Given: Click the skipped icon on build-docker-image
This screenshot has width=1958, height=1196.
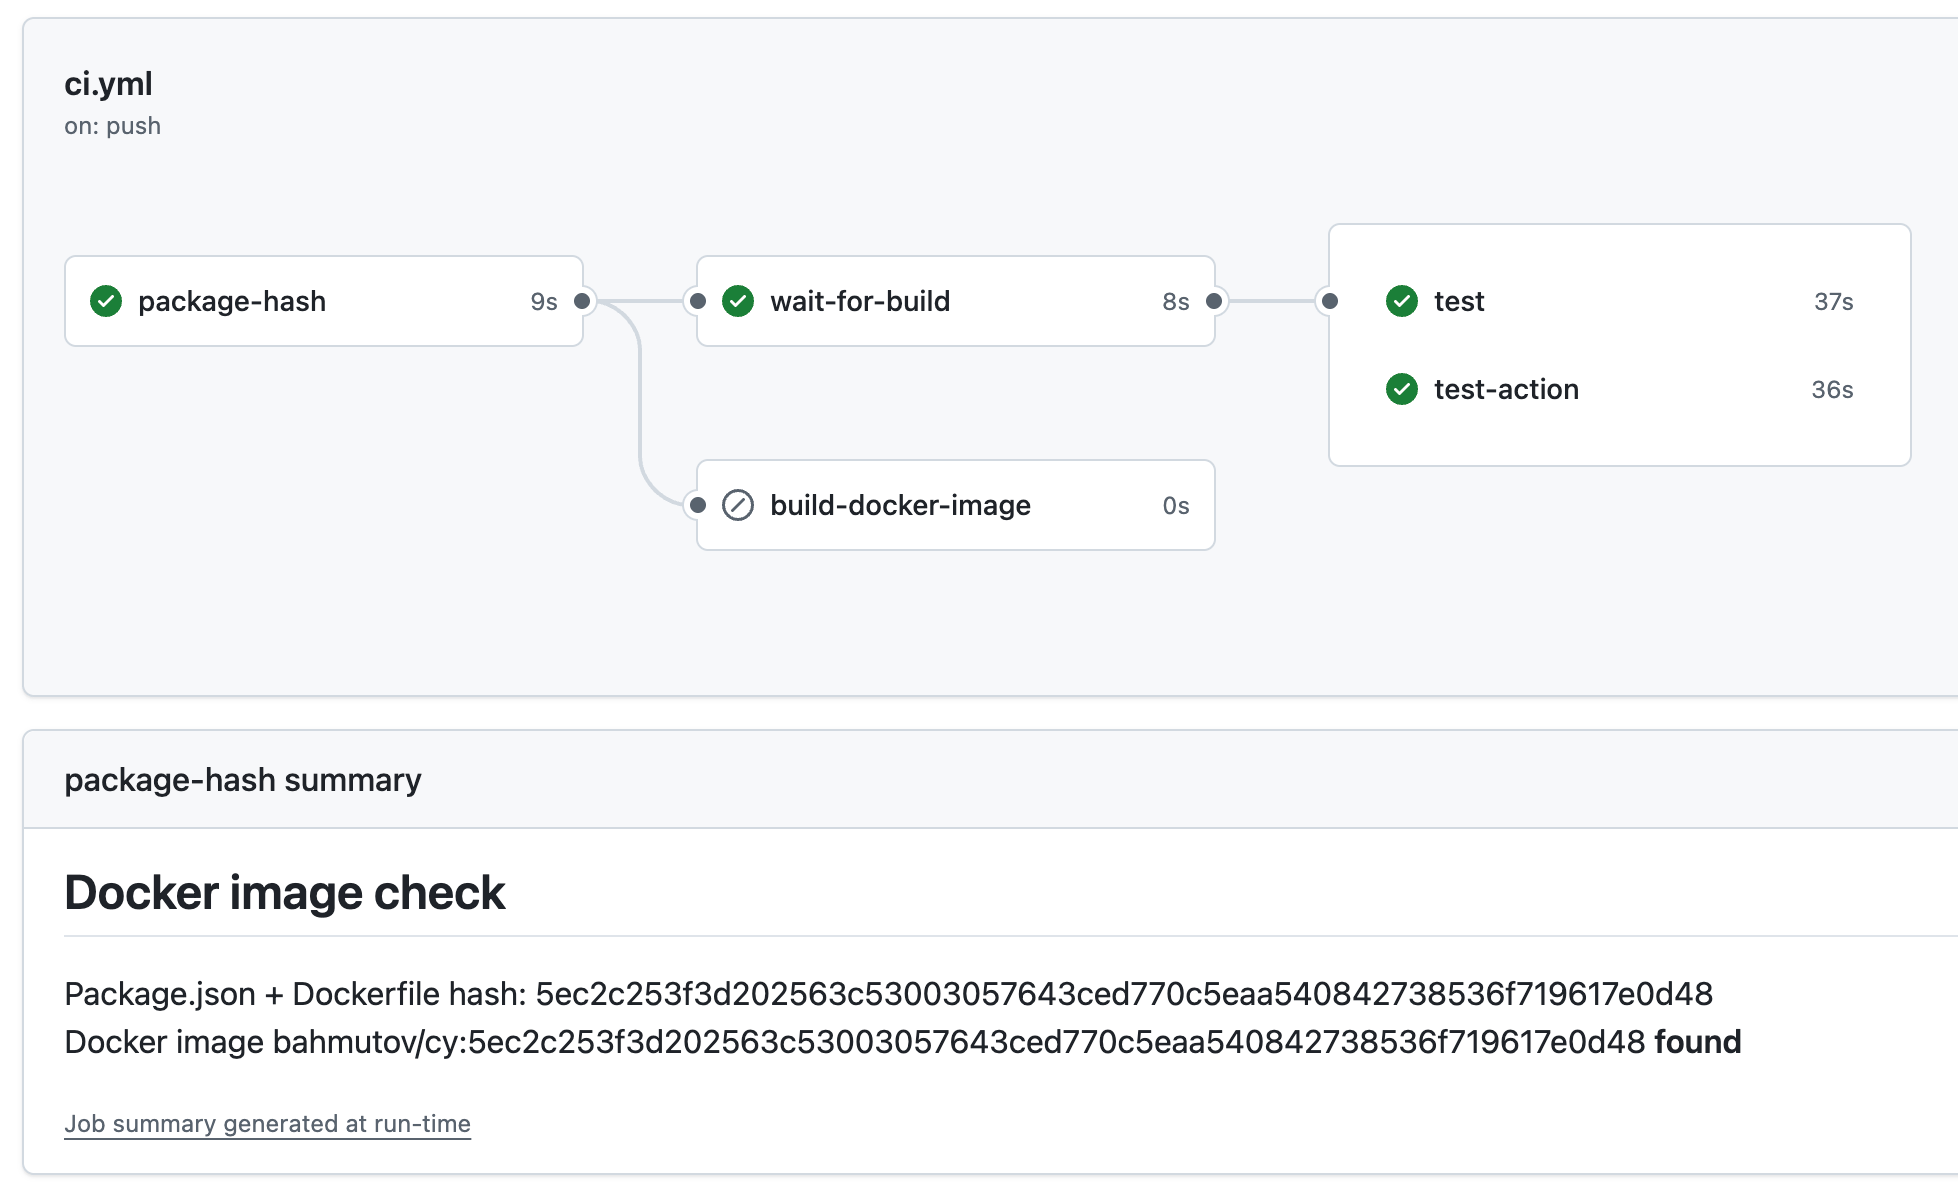Looking at the screenshot, I should pos(736,506).
